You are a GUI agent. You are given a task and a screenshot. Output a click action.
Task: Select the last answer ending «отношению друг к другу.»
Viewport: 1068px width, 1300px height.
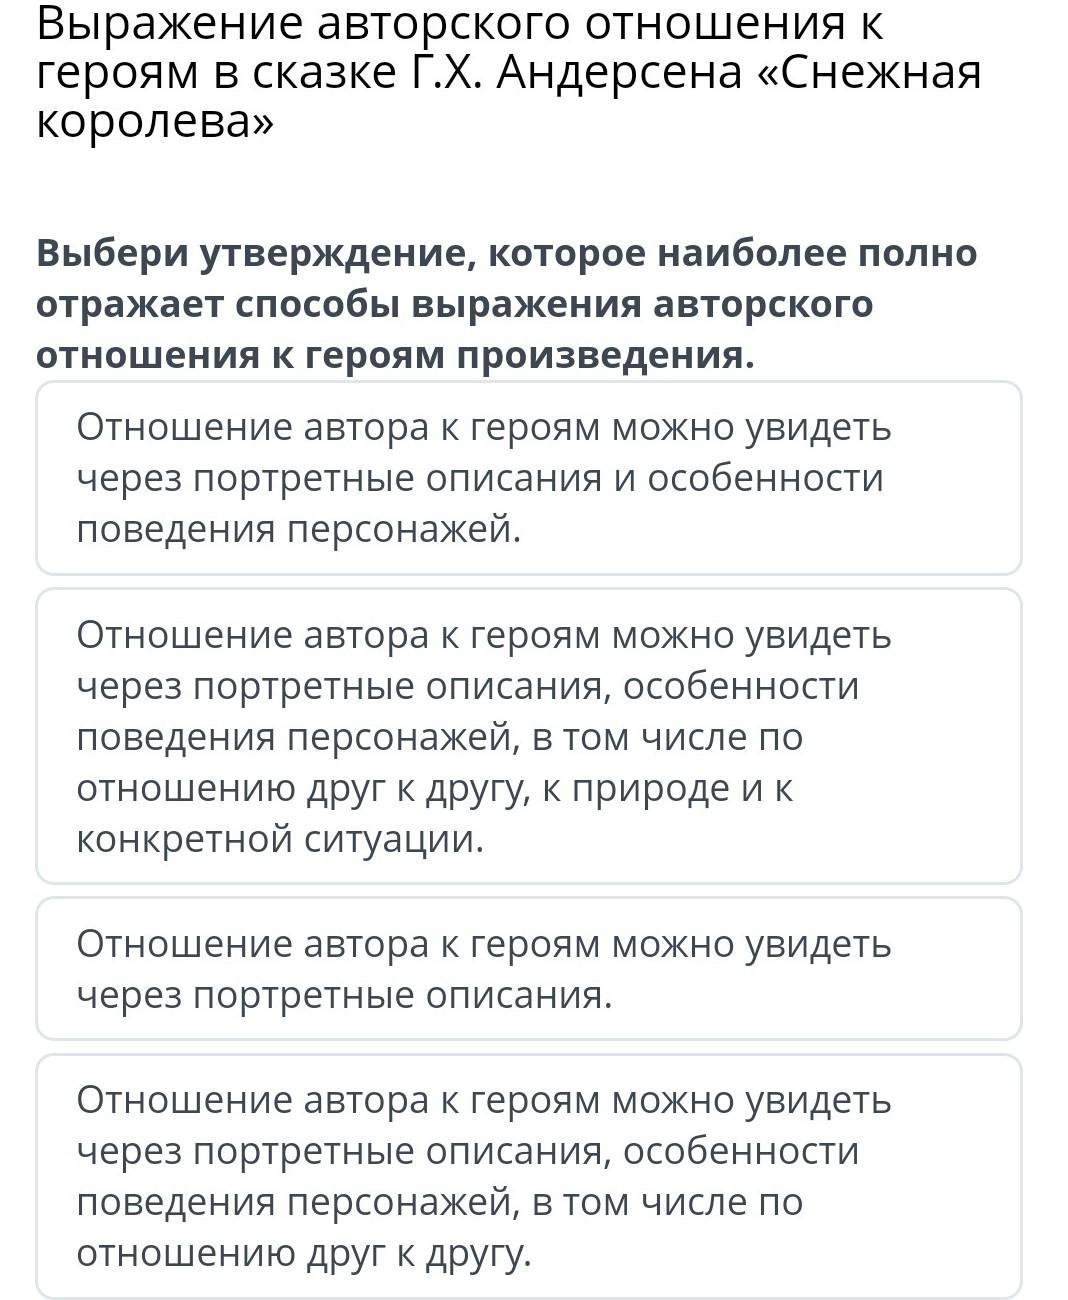(x=529, y=1176)
